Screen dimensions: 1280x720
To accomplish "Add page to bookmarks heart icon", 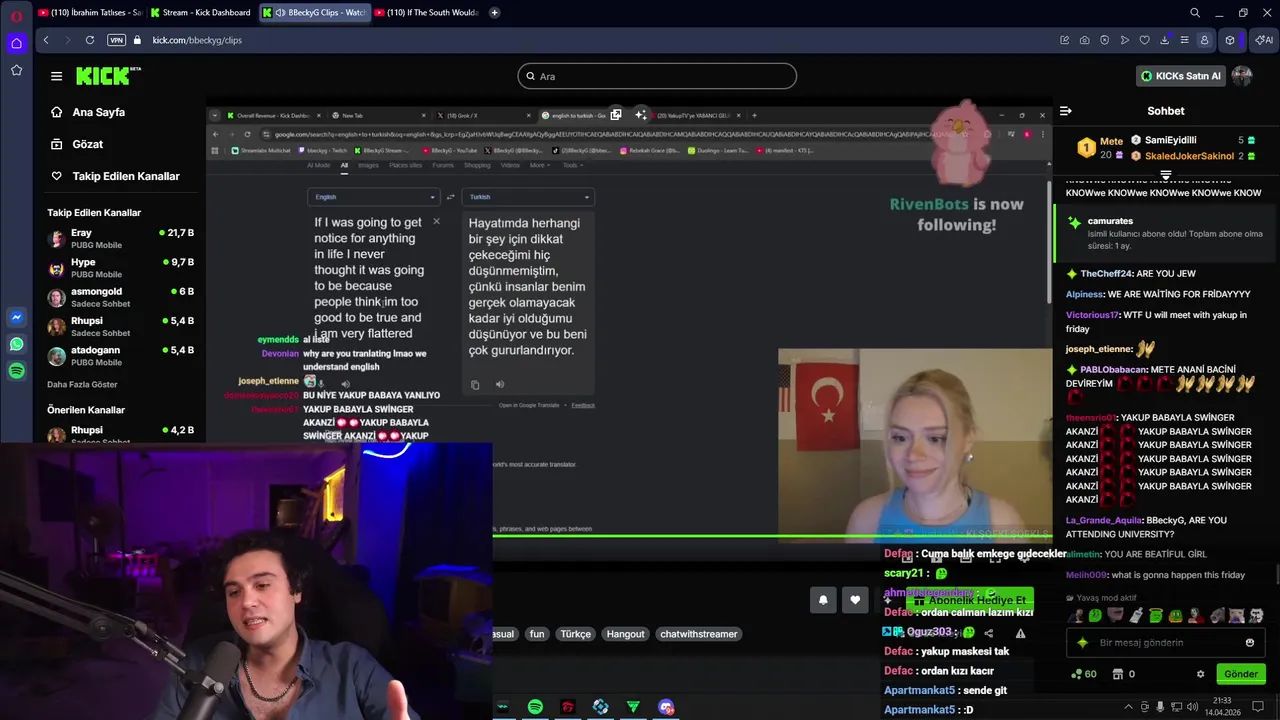I will coord(1145,40).
